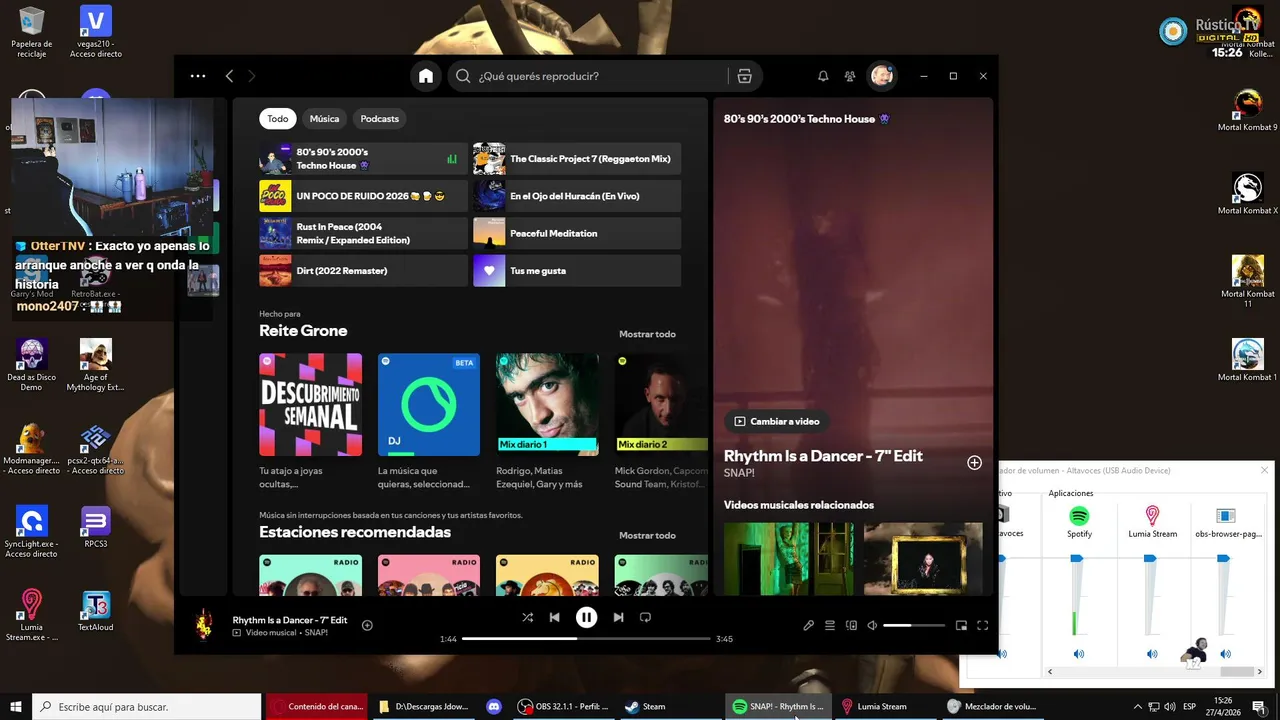
Task: Enter full screen mode icon
Action: [982, 625]
